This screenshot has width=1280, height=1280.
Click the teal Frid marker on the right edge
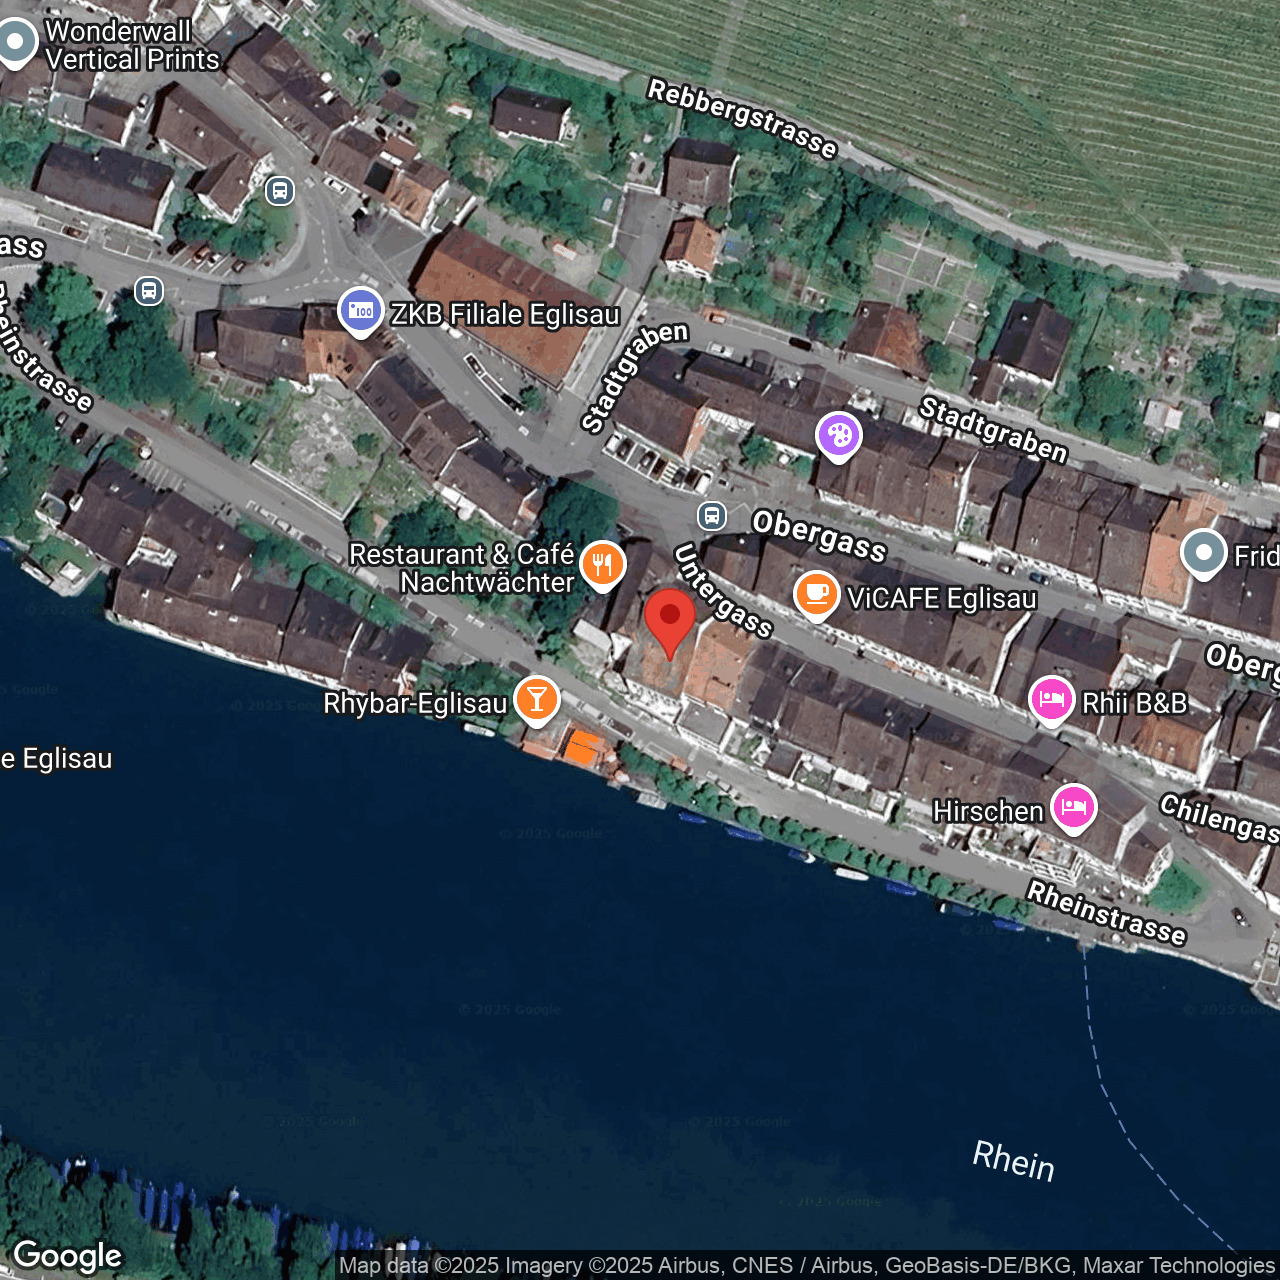(x=1205, y=553)
